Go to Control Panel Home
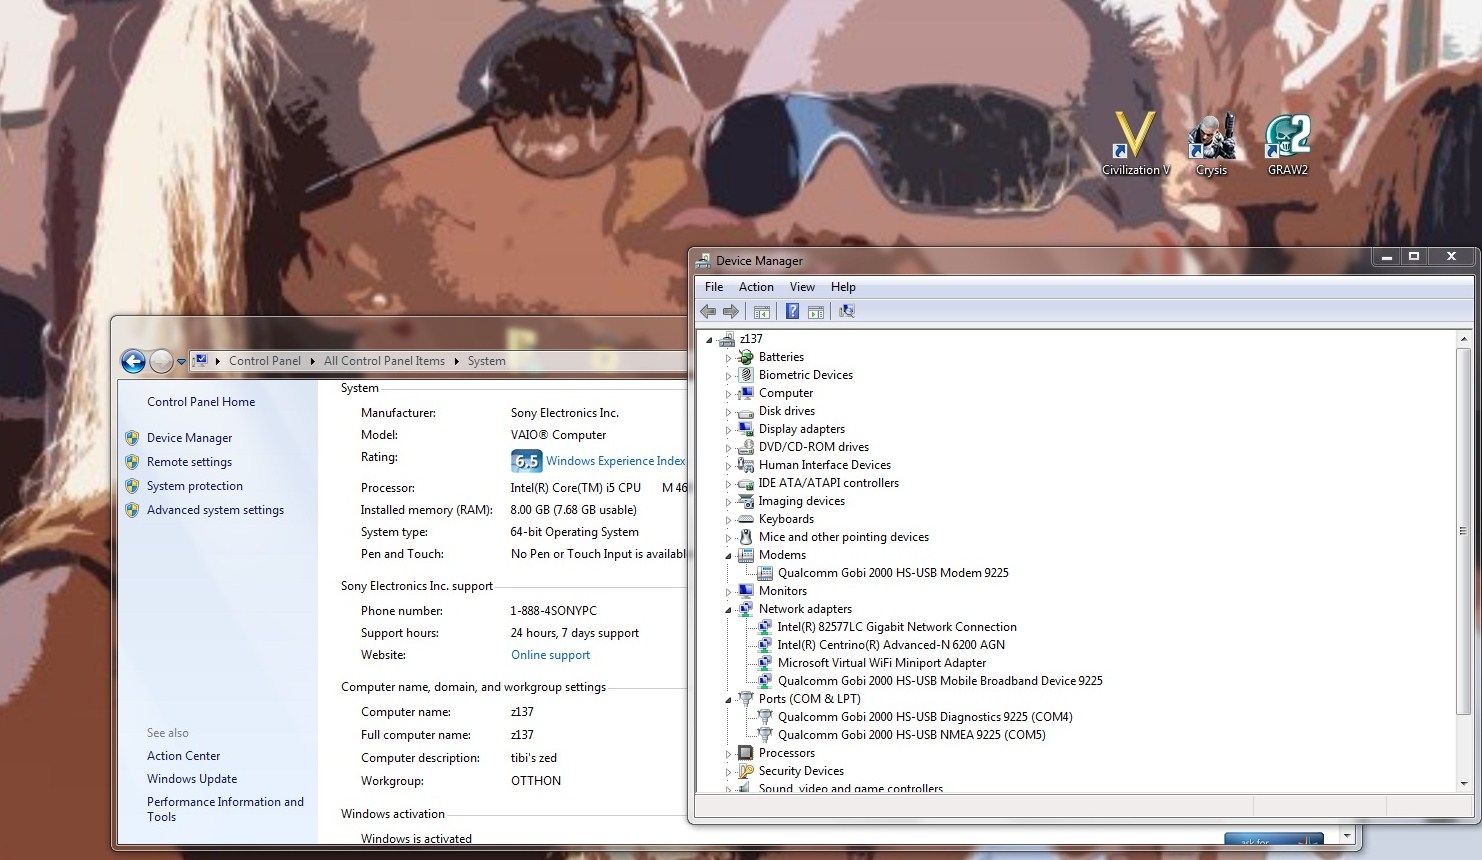1482x860 pixels. point(201,402)
